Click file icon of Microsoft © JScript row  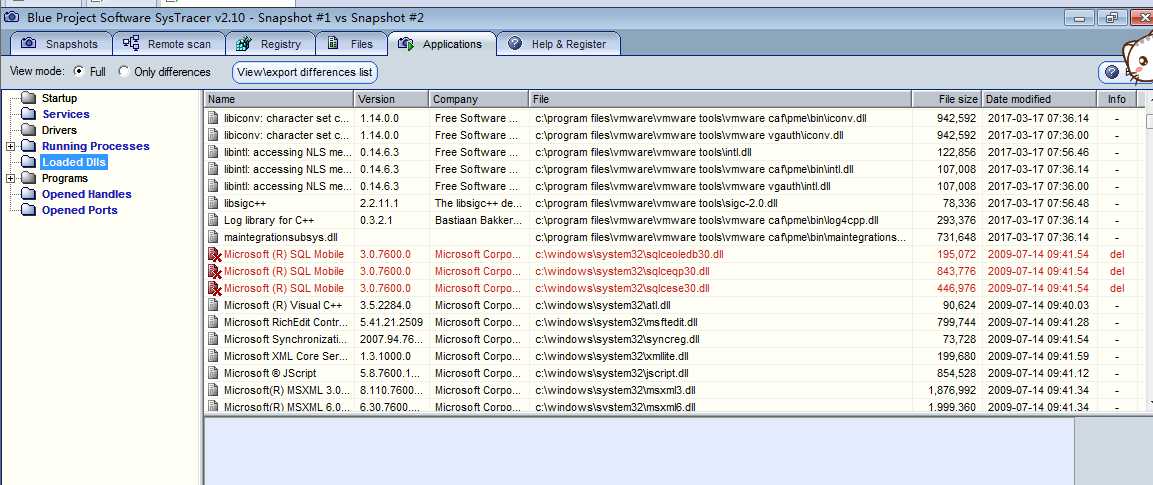click(213, 373)
